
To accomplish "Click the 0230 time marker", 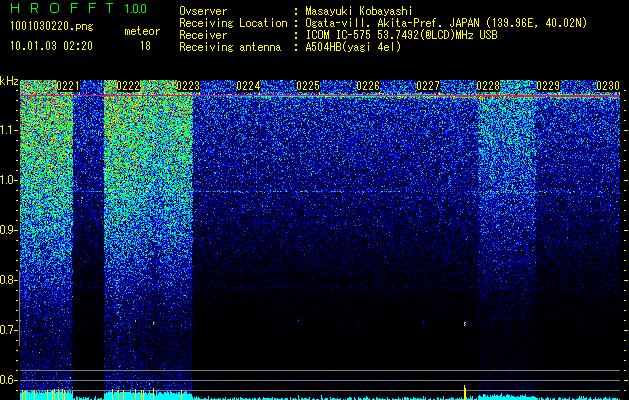I will click(608, 86).
